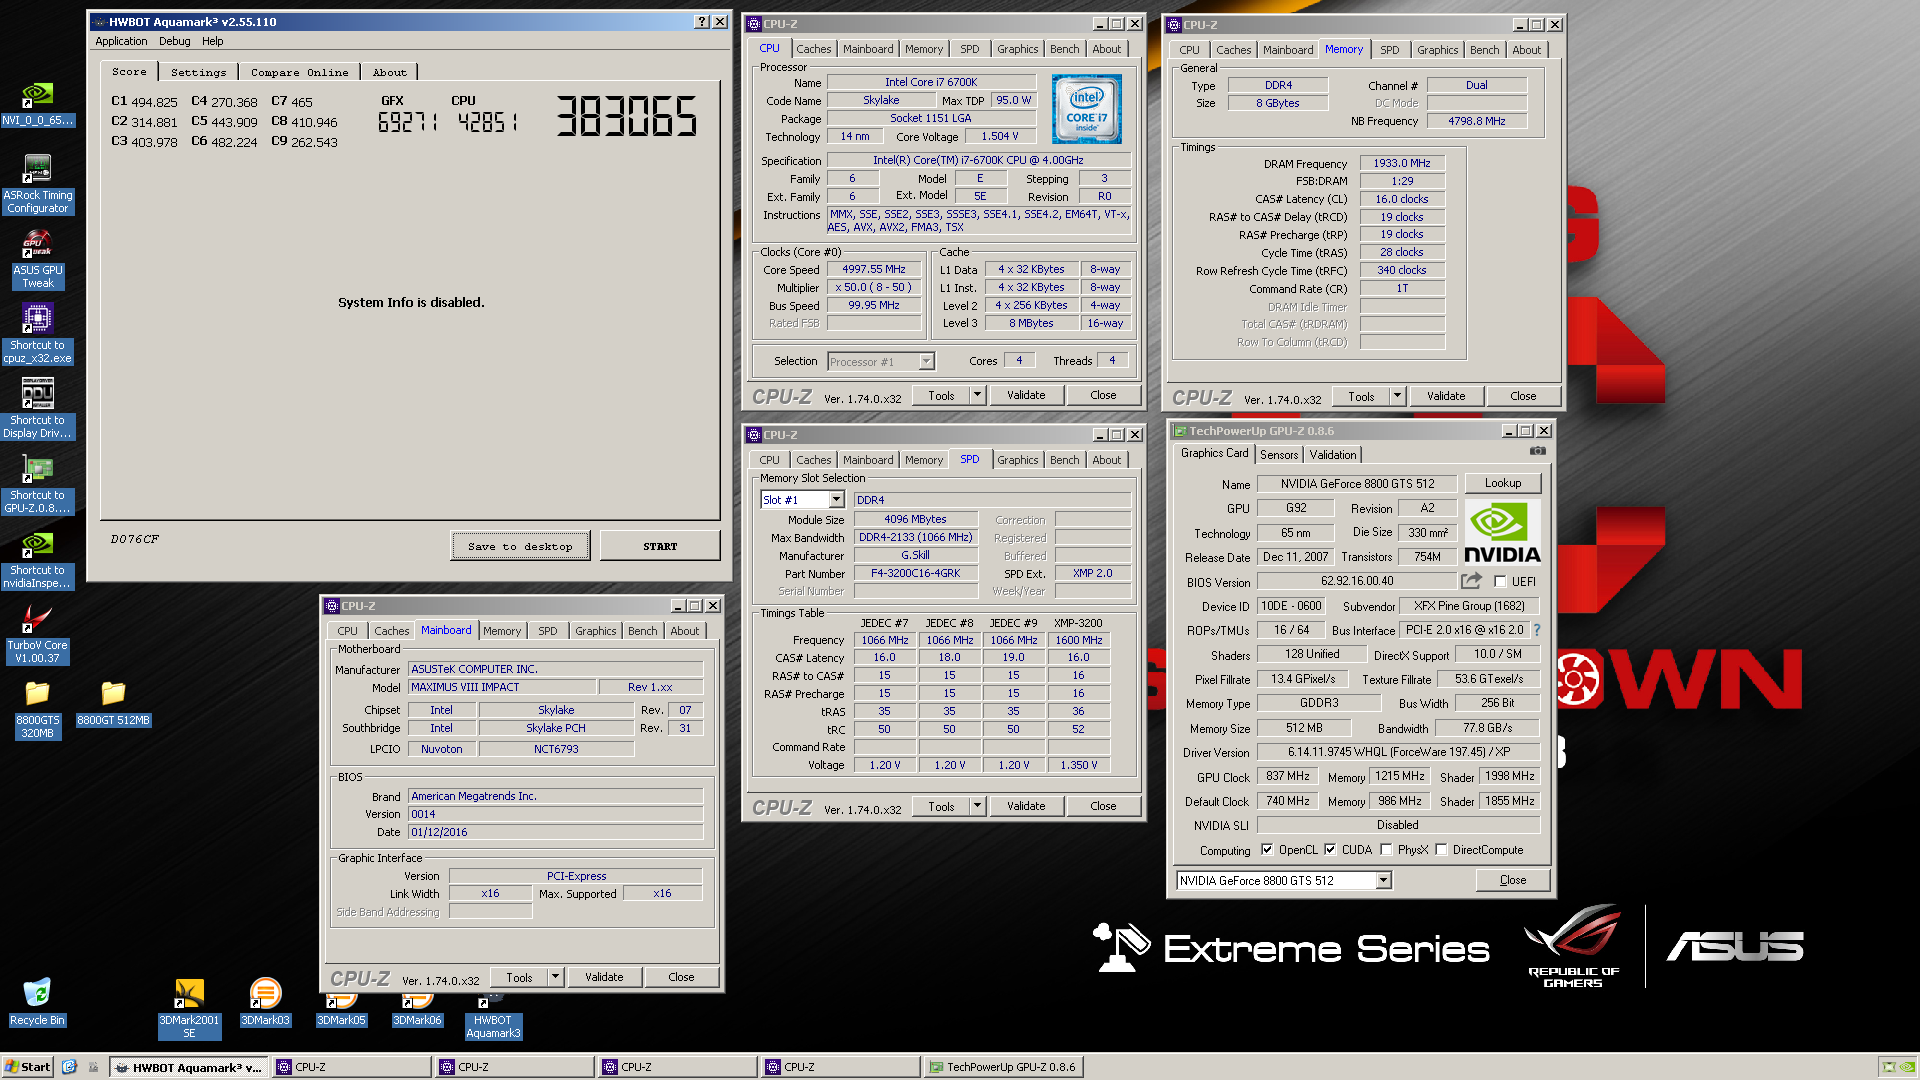Viewport: 1920px width, 1080px height.
Task: Open the Validation tab in GPU-Z
Action: (1333, 454)
